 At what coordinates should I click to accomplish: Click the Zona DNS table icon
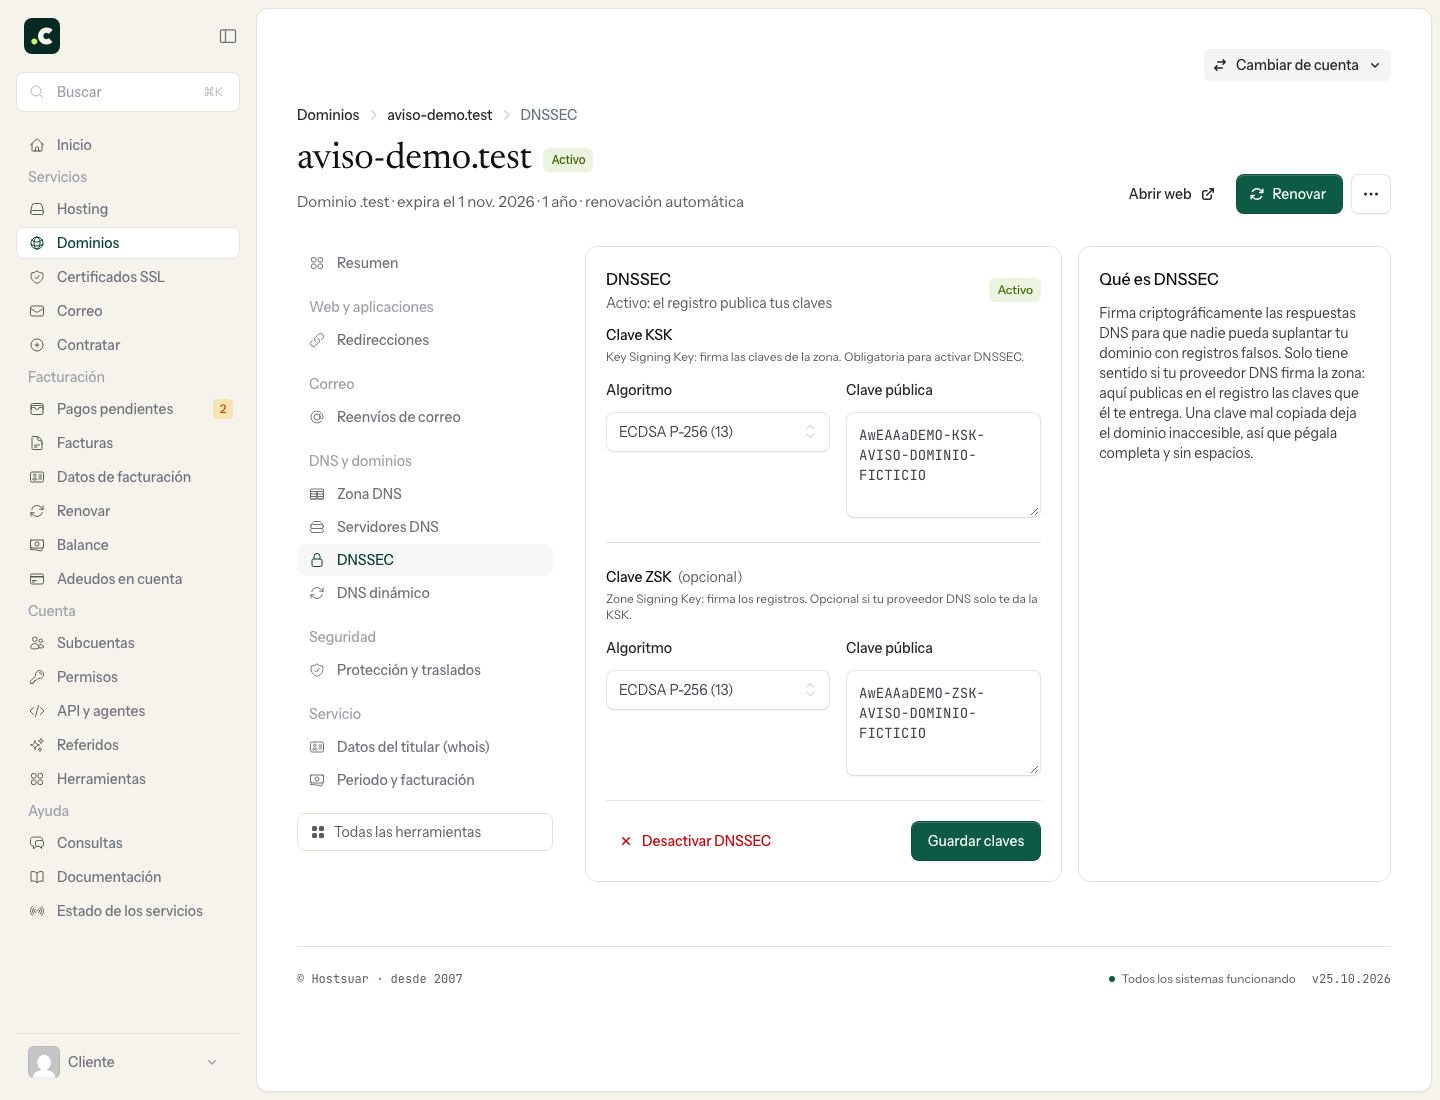317,494
